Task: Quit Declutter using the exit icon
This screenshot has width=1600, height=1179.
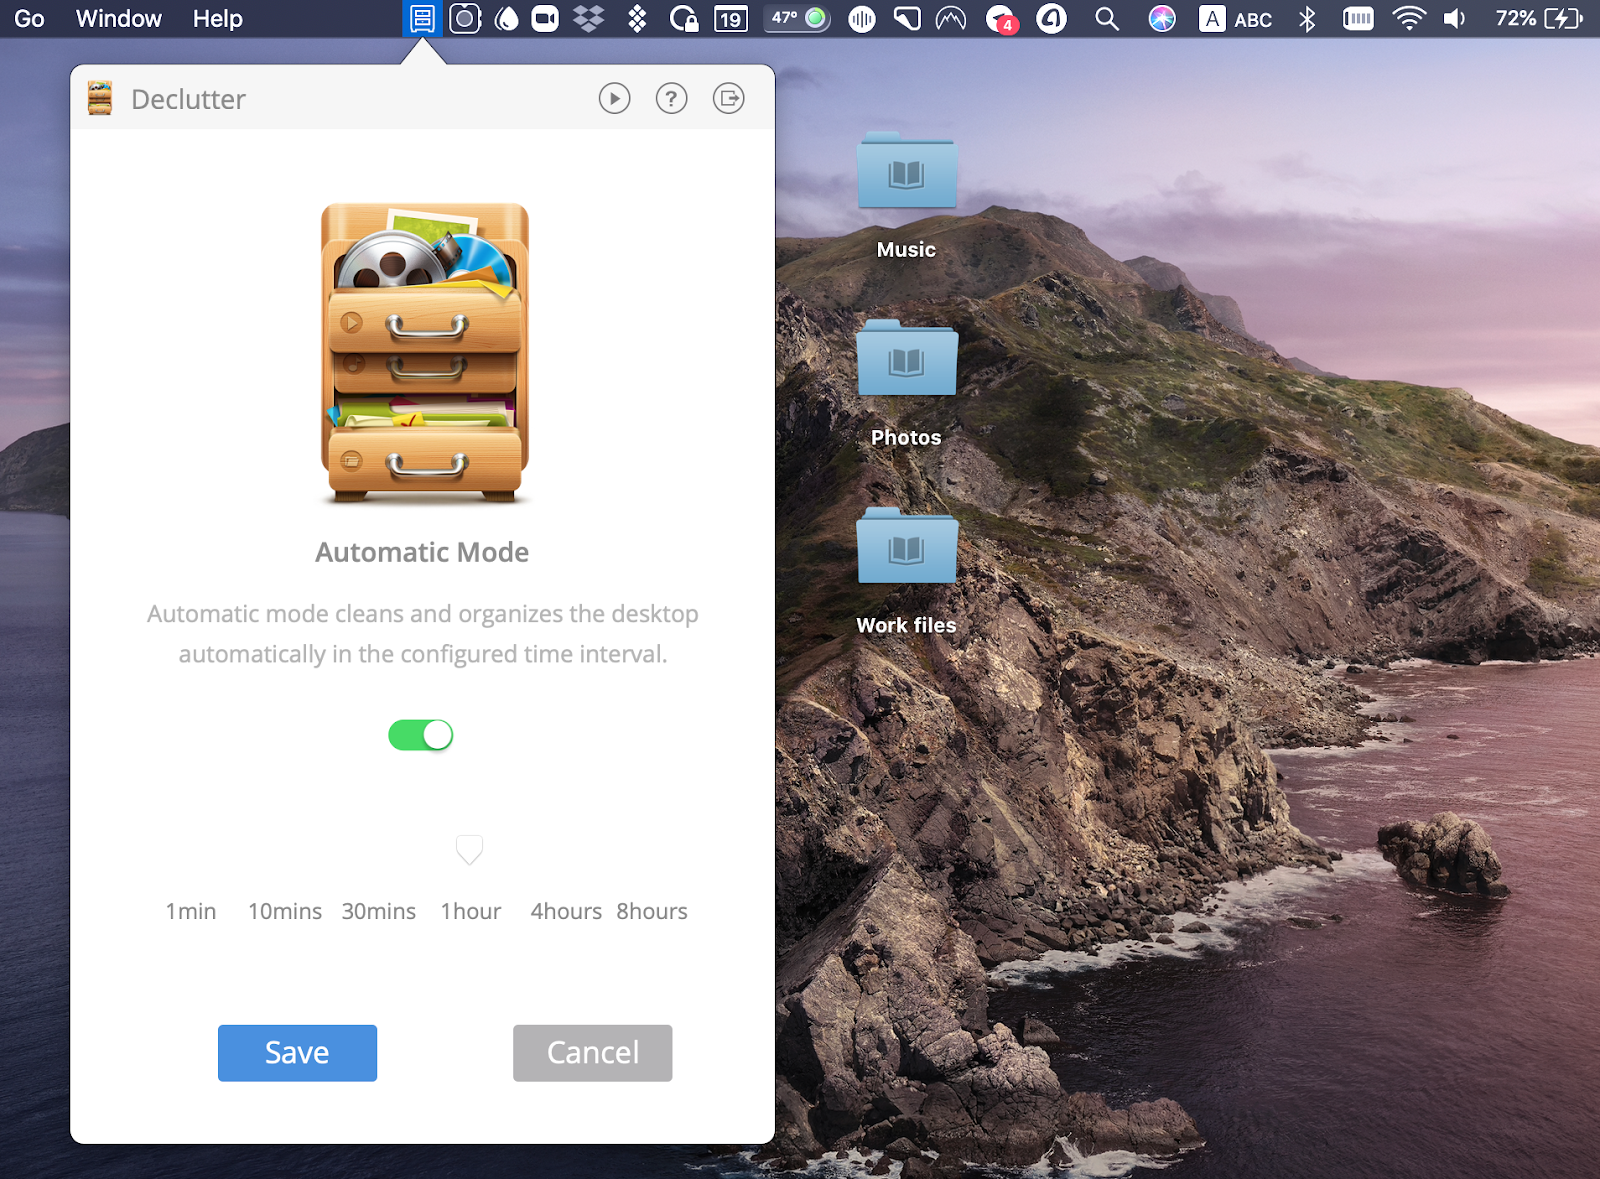Action: [x=728, y=98]
